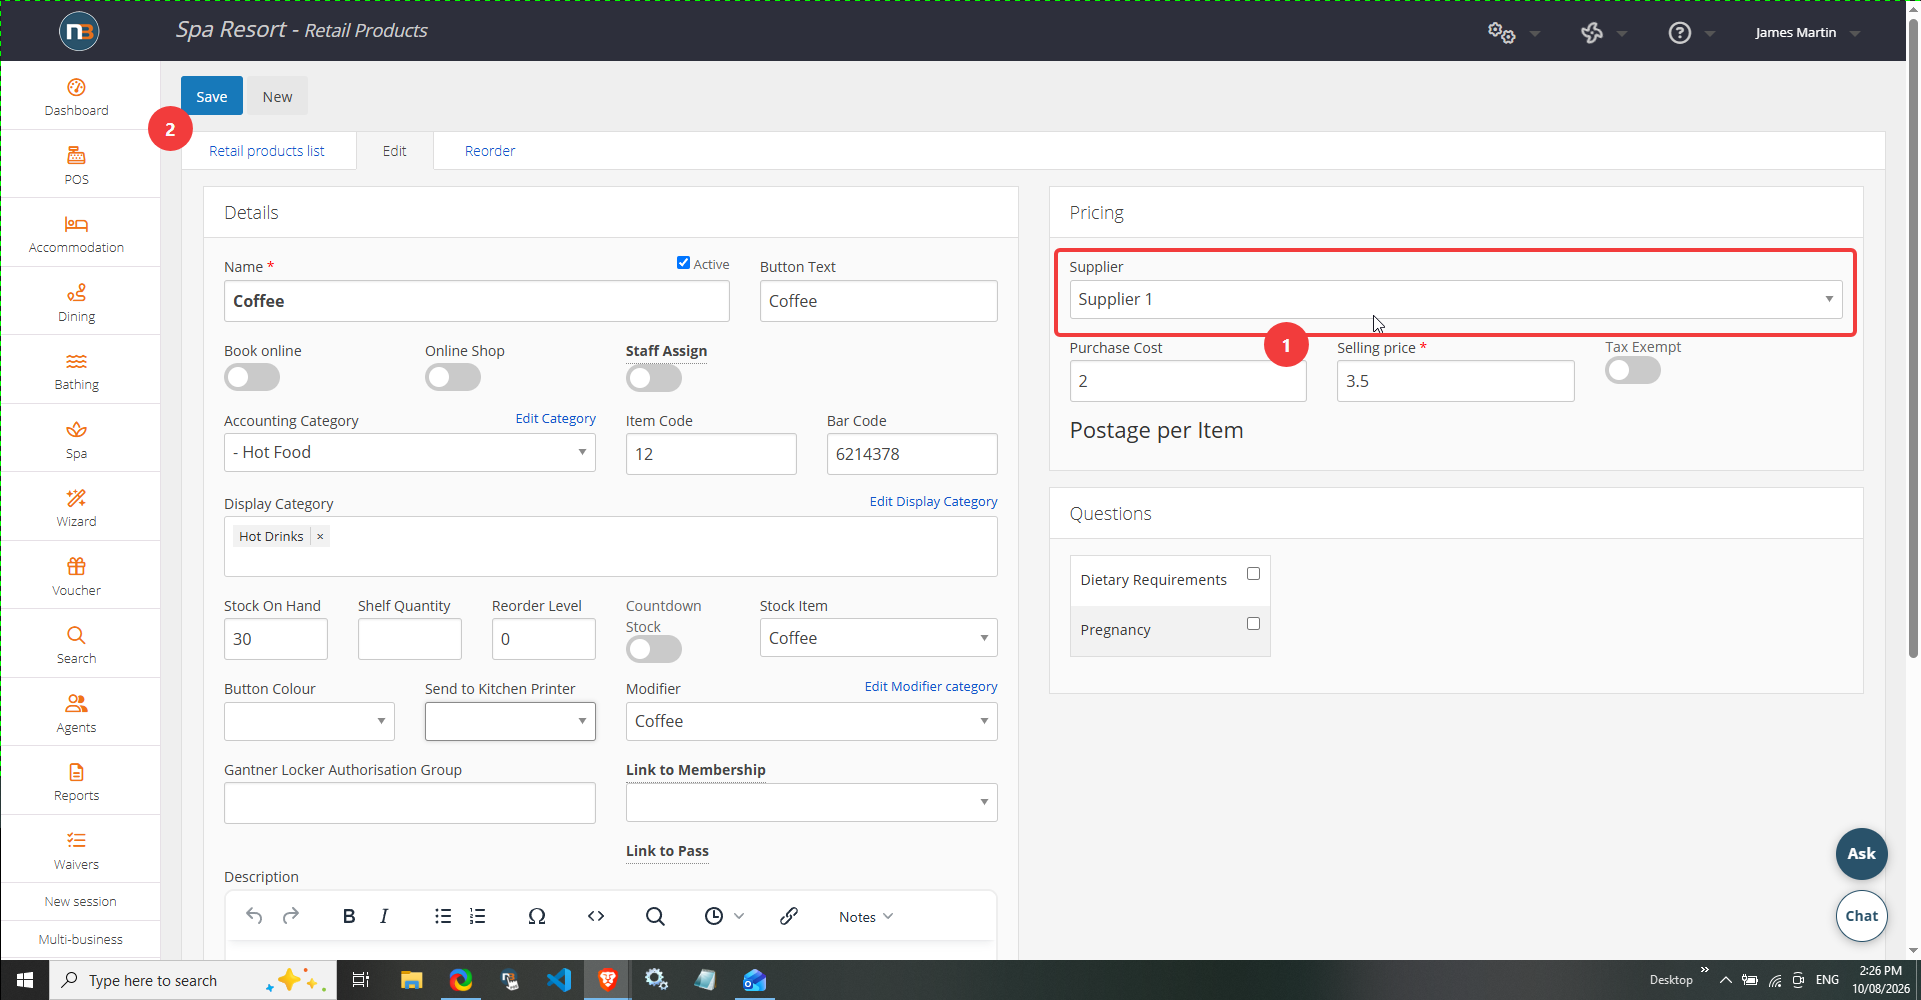Open the Chat button
The height and width of the screenshot is (1000, 1921).
tap(1862, 916)
